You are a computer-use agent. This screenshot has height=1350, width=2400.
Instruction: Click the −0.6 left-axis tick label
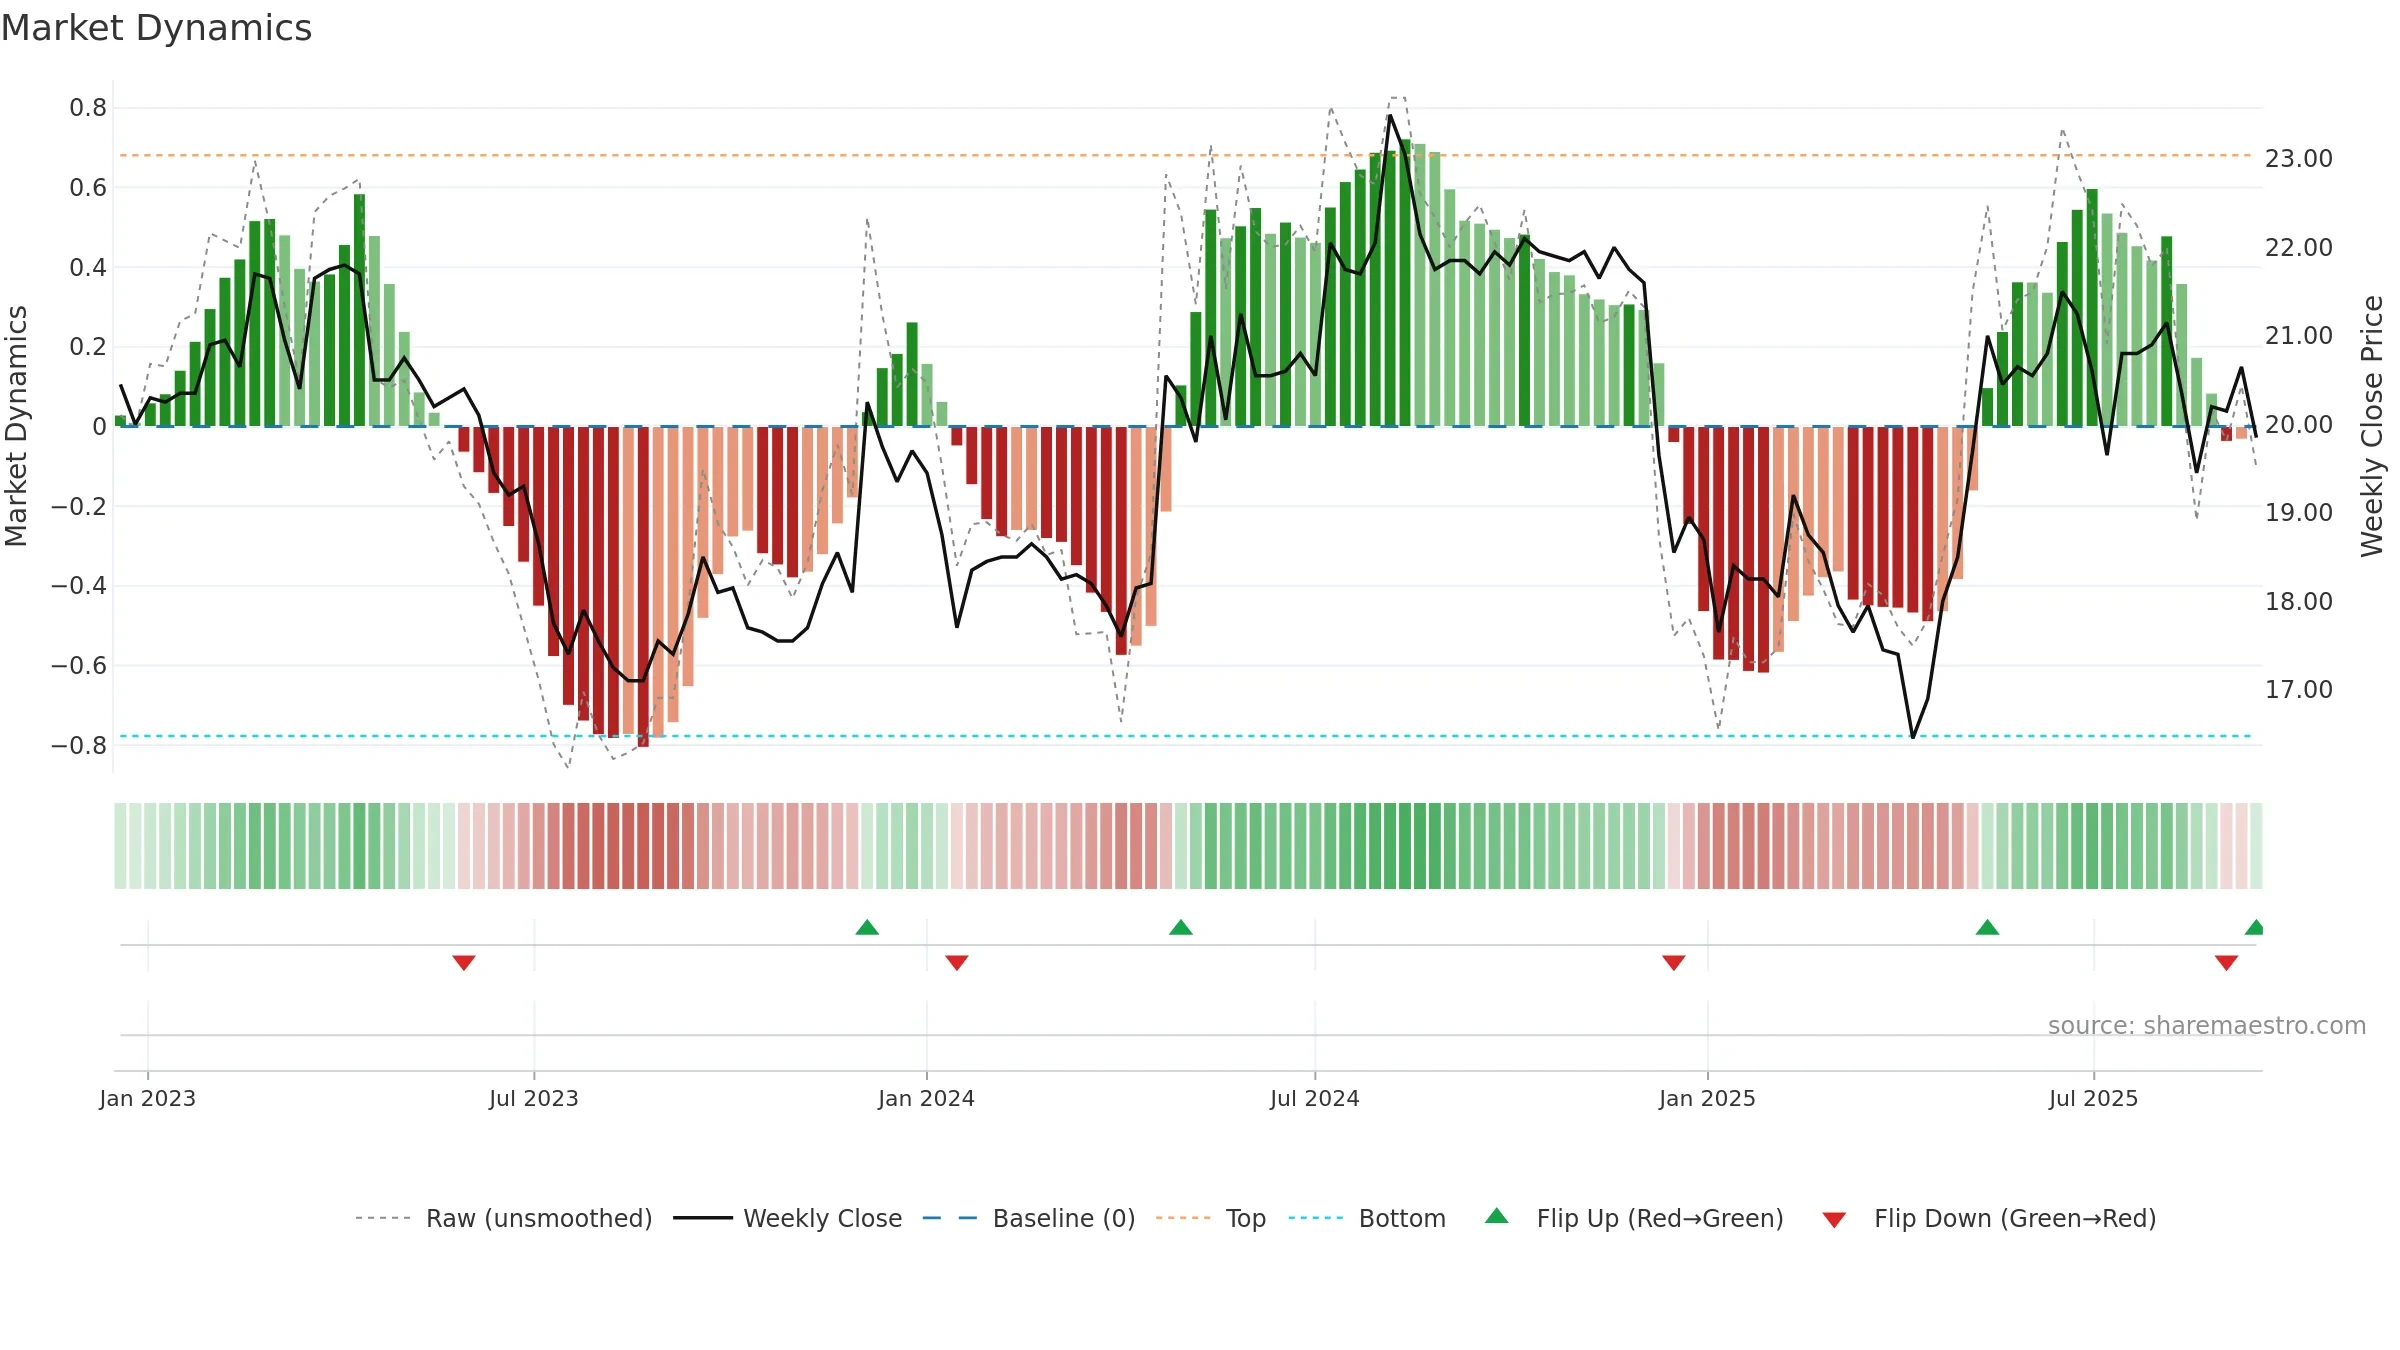pos(79,666)
